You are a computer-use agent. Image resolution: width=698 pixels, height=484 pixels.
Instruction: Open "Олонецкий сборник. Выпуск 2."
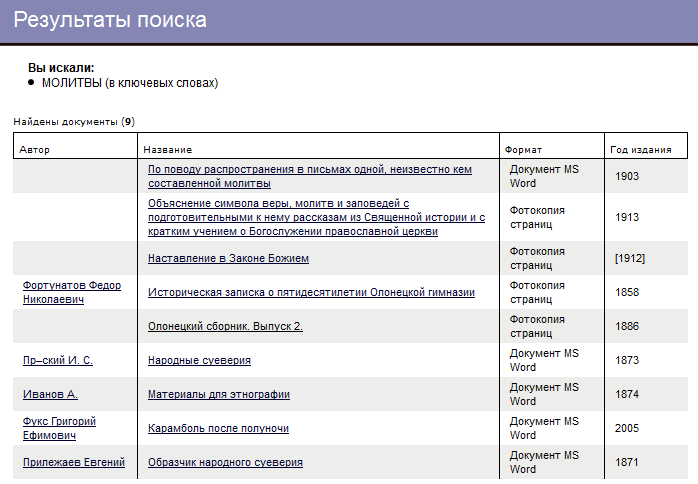[x=225, y=326]
